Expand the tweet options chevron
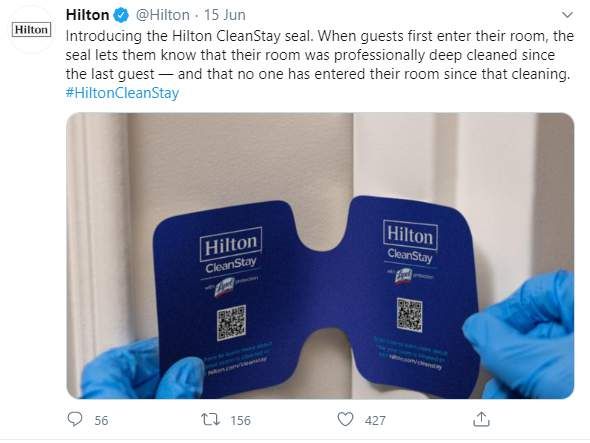 [x=567, y=15]
